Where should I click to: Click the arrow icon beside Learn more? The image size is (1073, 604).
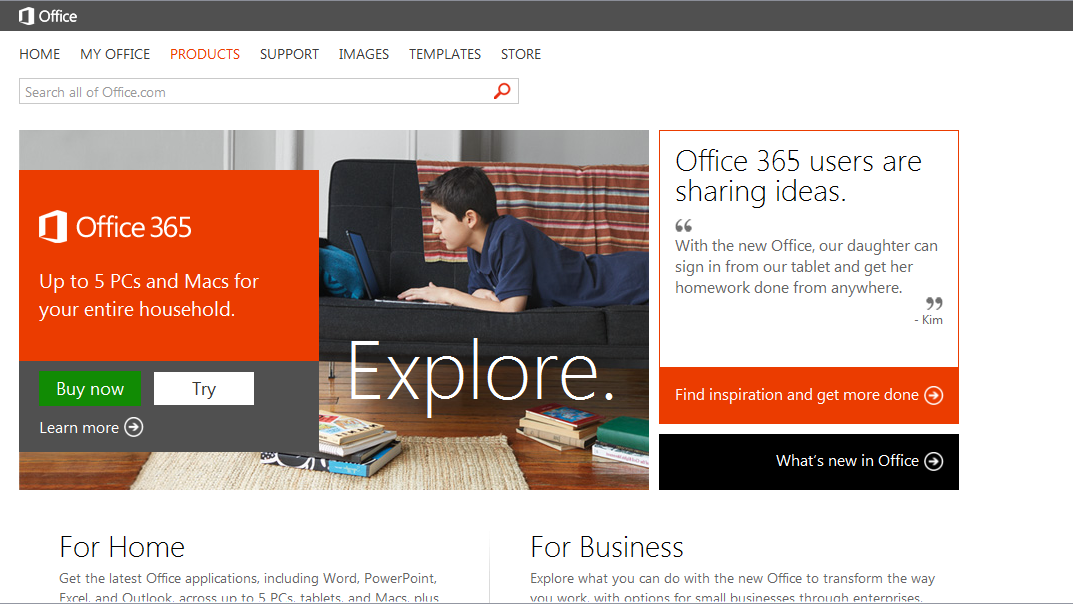(133, 428)
